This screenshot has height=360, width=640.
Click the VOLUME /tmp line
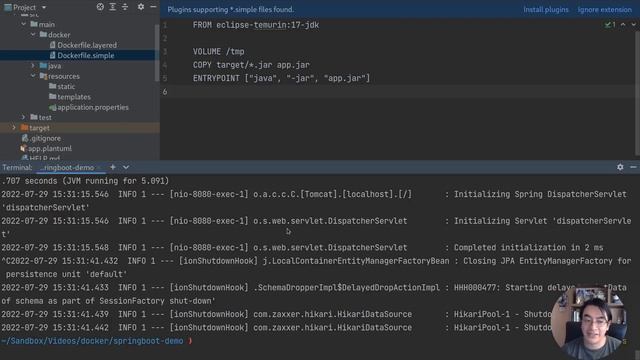pos(218,51)
